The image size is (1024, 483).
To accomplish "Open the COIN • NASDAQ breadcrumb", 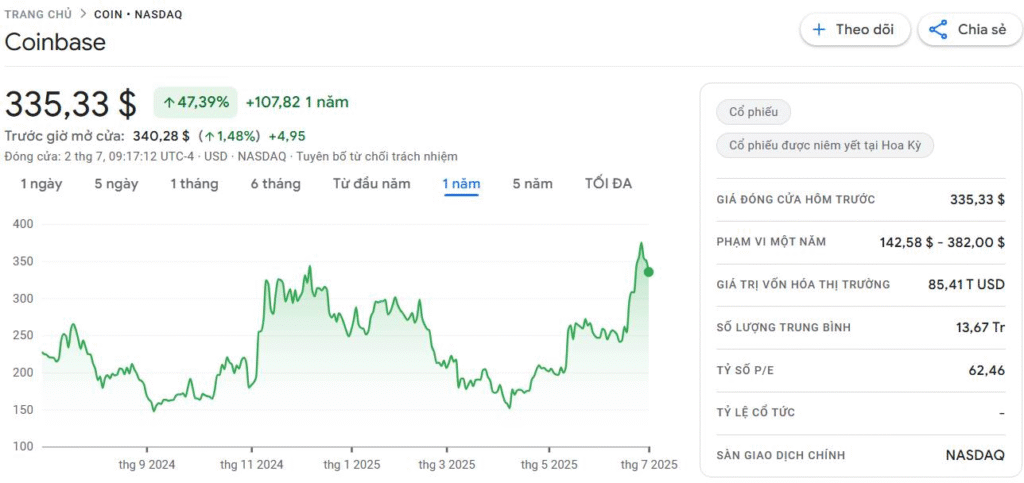I will [138, 14].
